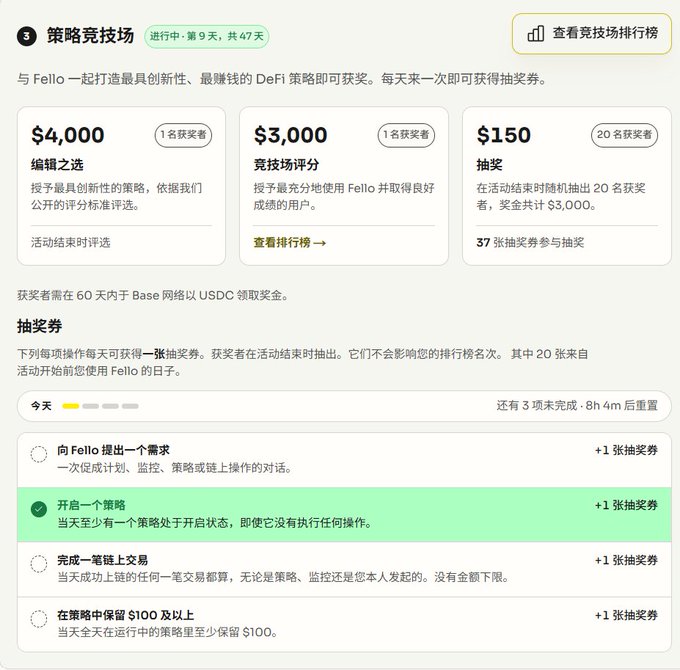Screen dimensions: 680x670
Task: Toggle the 在策略中保留 $100 及以上 task circle
Action: pos(39,619)
